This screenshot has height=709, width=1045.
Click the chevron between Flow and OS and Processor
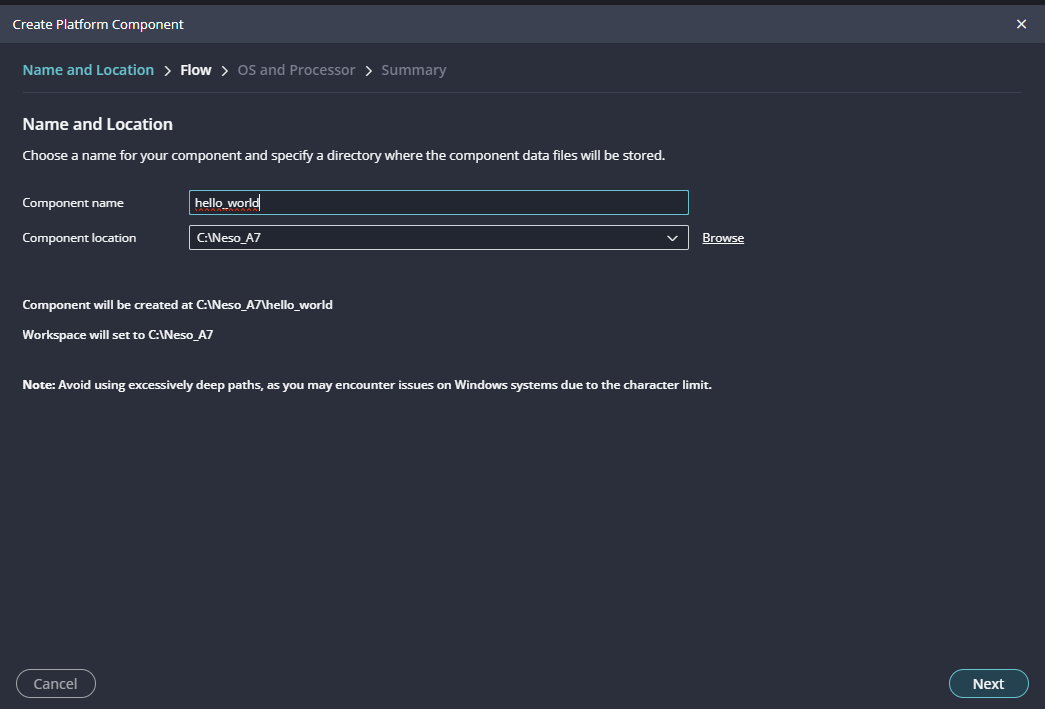[225, 71]
